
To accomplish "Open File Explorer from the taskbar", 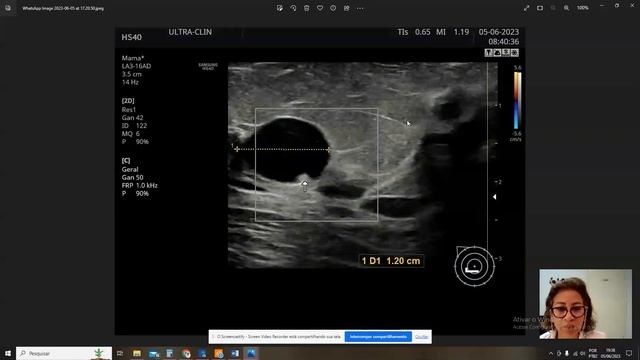I will [x=137, y=353].
